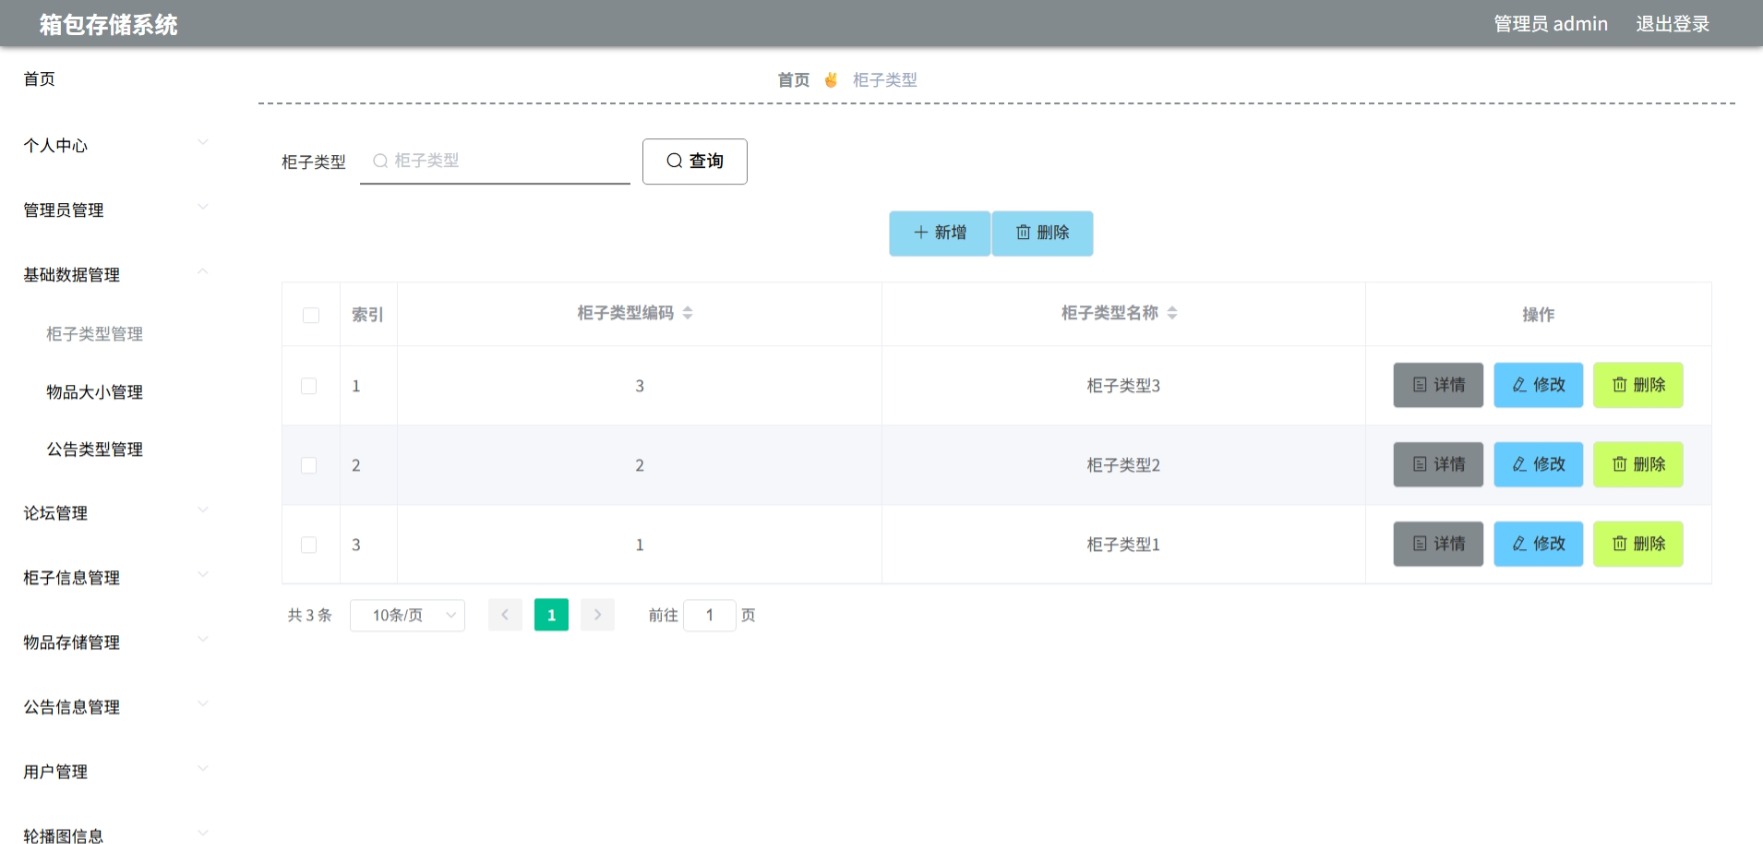
Task: Click the 修改 pencil icon for 柜子类型3
Action: [1519, 385]
